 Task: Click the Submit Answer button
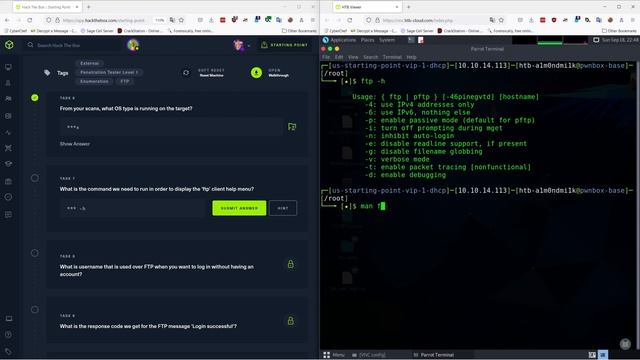[239, 208]
